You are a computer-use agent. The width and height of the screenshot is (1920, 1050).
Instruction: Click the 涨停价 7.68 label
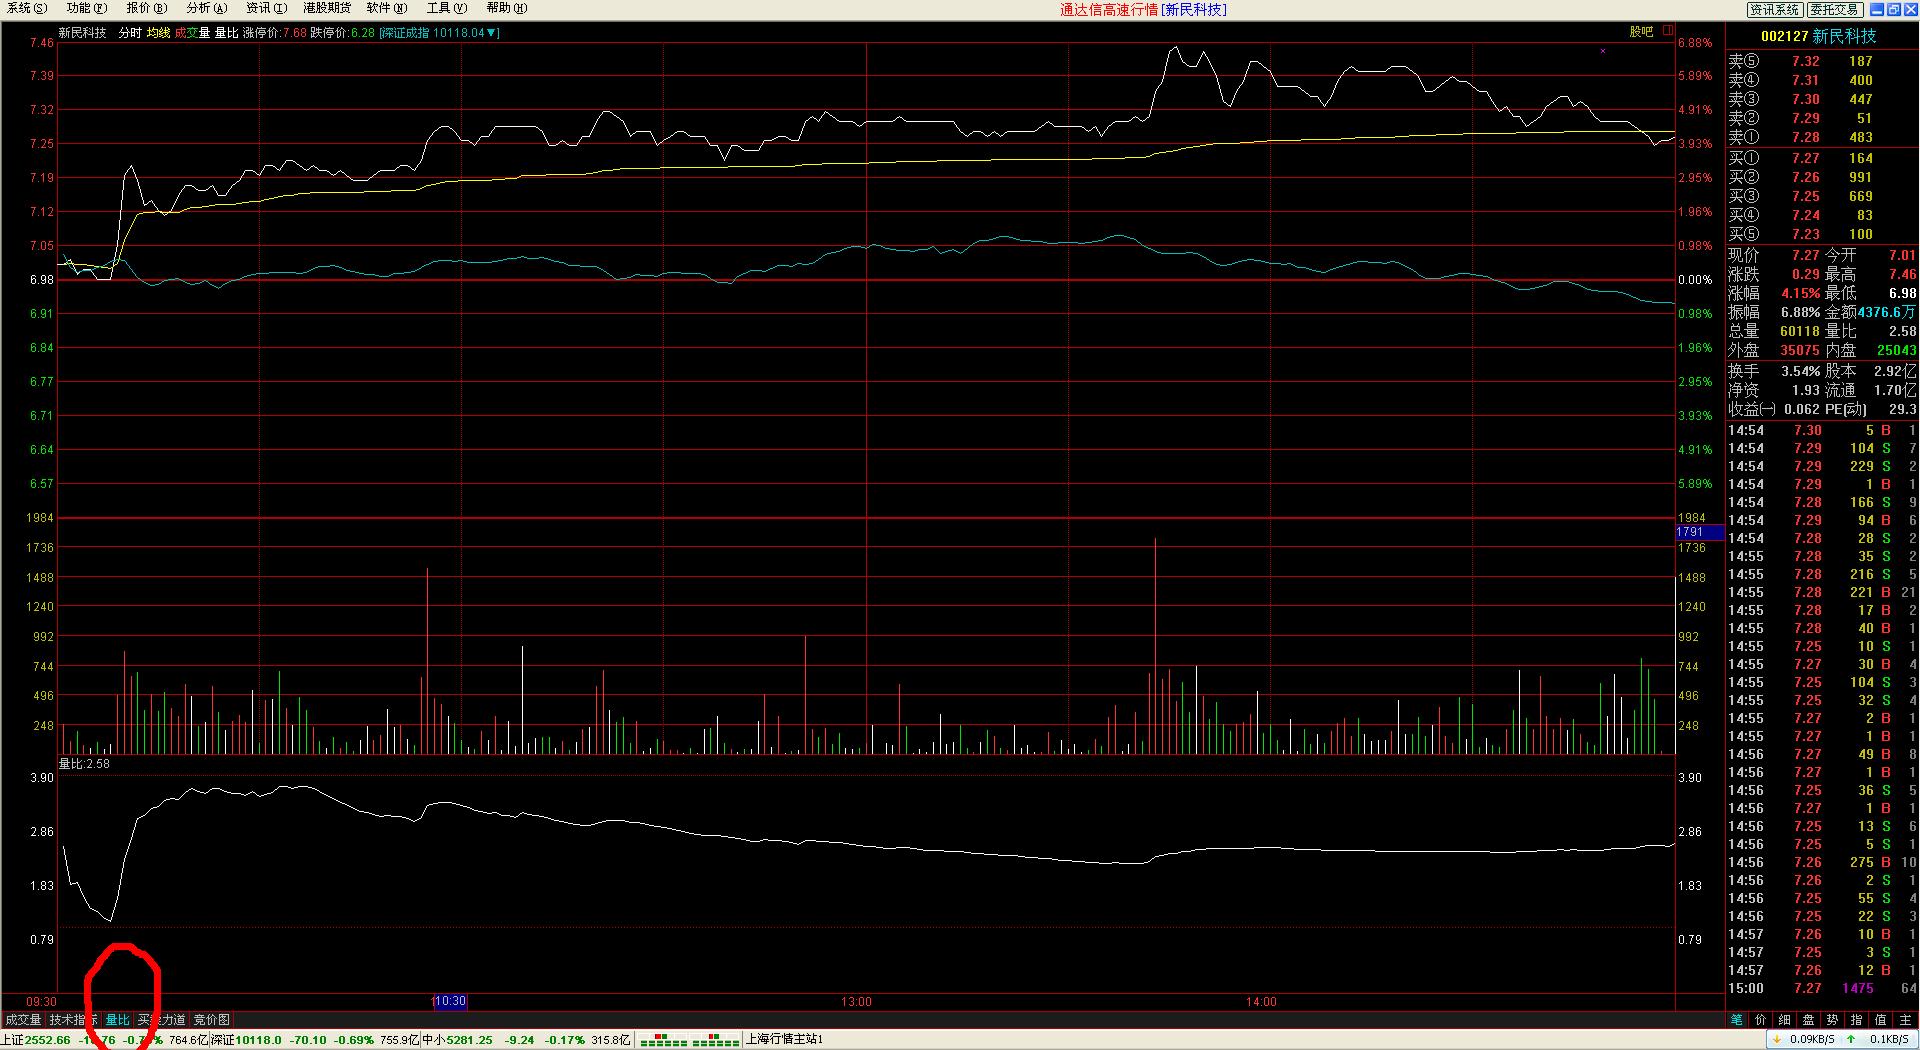point(275,33)
